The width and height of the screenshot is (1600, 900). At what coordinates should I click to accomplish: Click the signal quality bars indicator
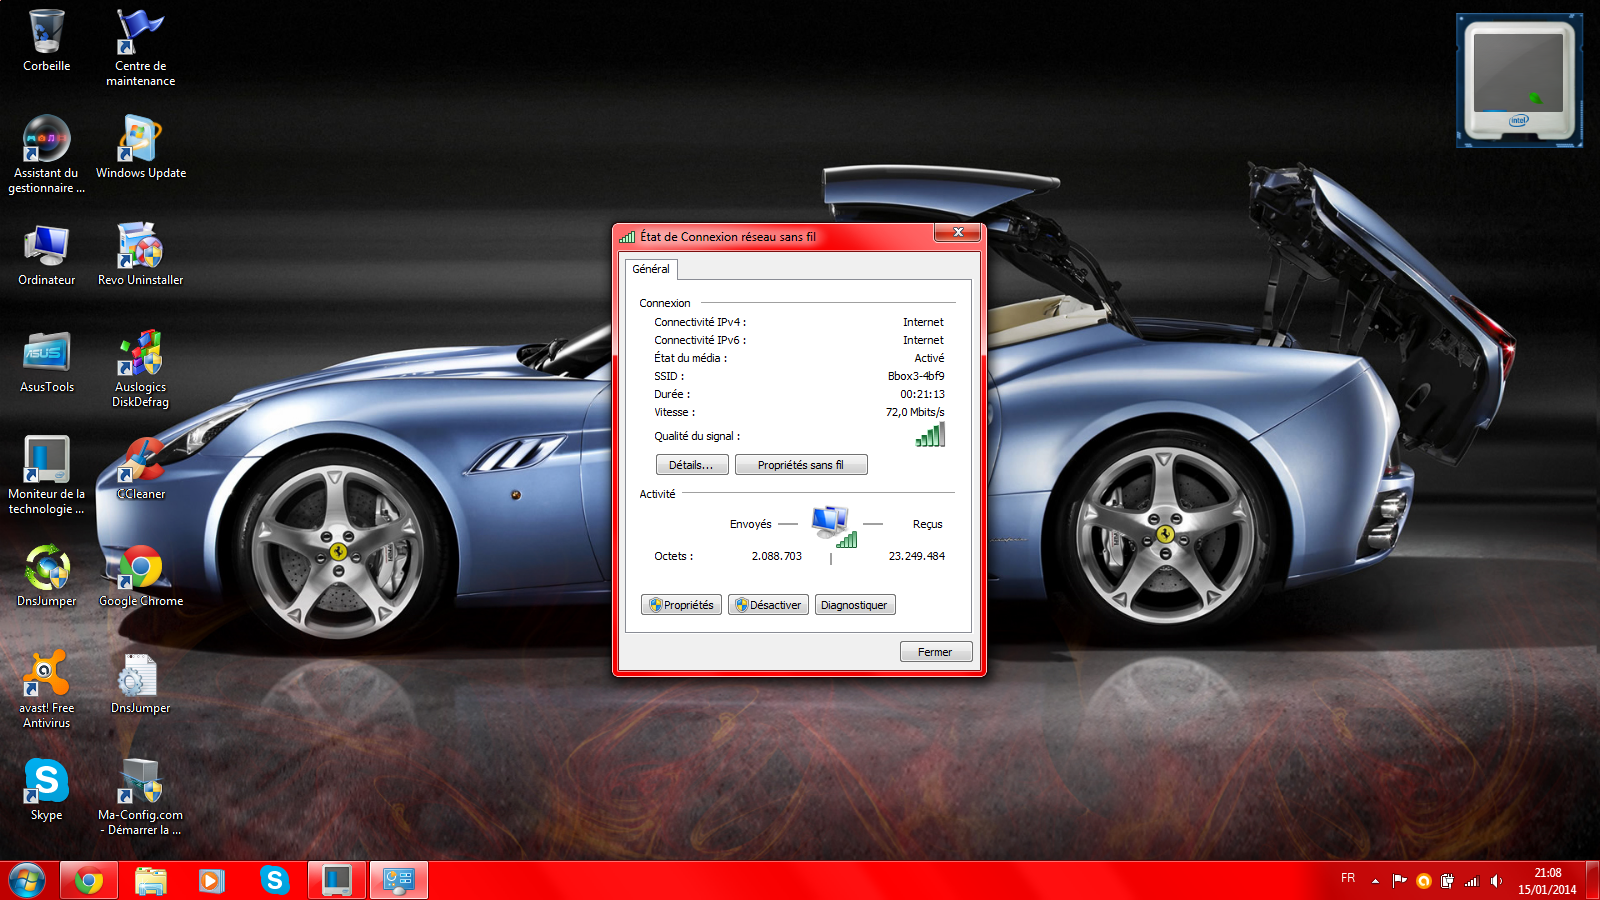click(x=930, y=435)
